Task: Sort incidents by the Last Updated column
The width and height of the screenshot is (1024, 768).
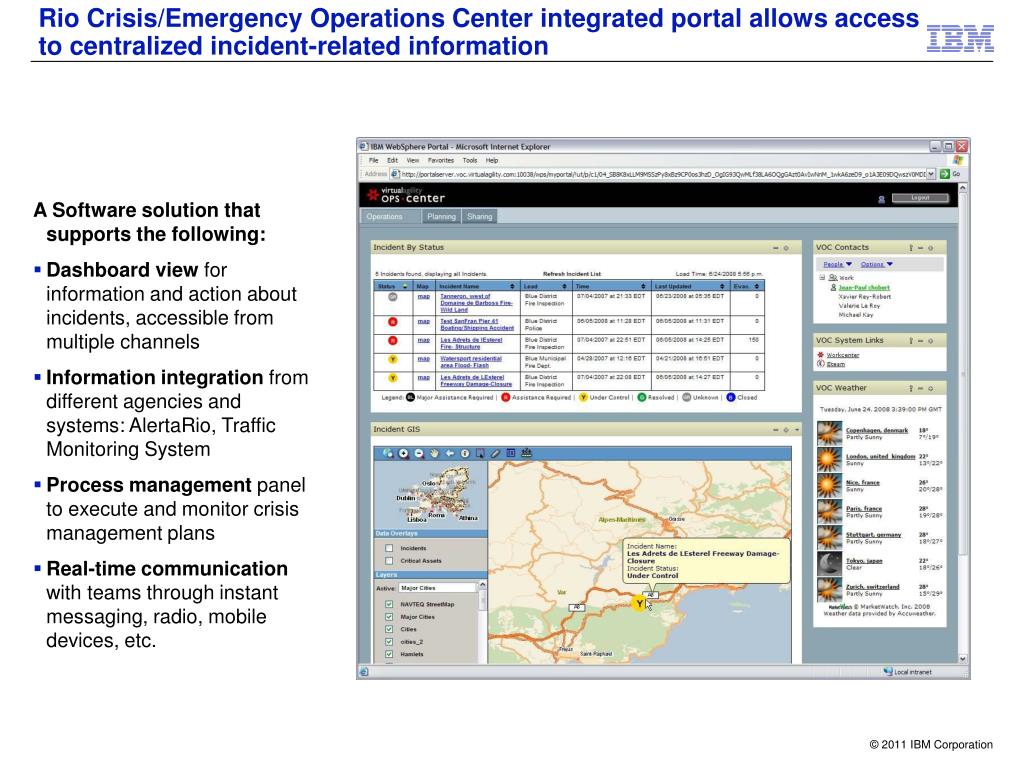Action: 690,286
